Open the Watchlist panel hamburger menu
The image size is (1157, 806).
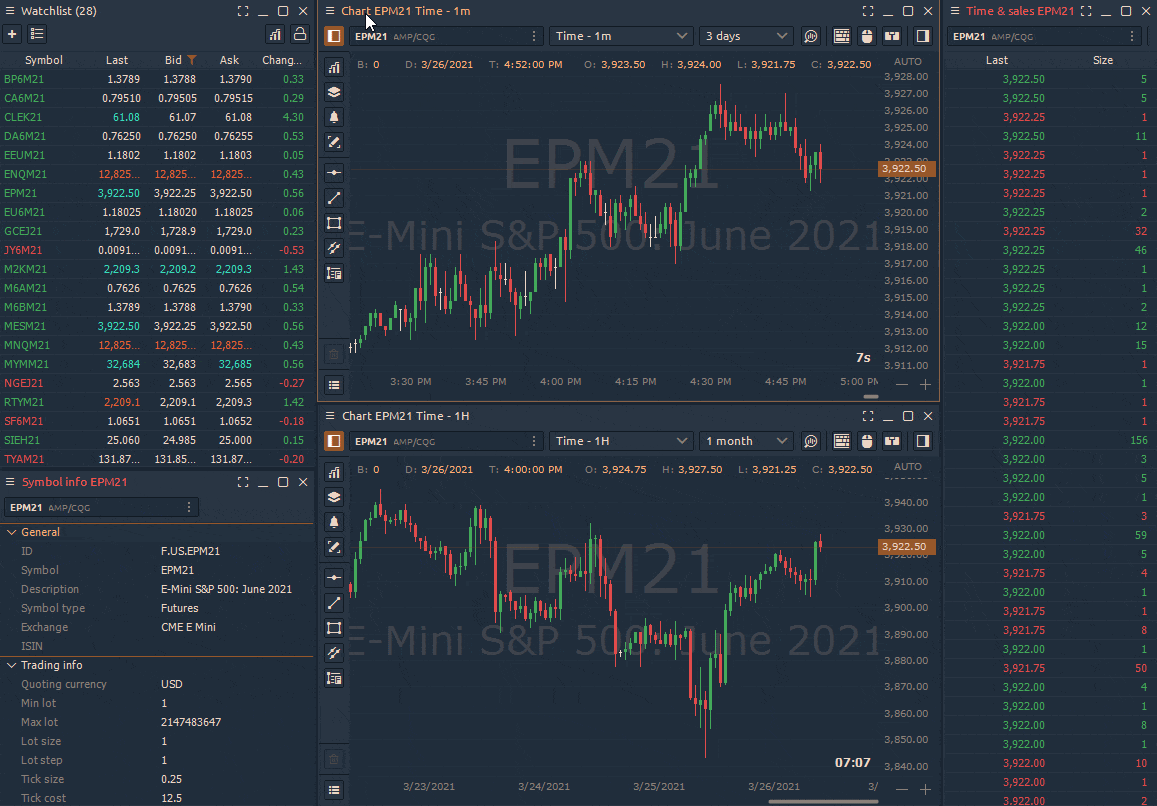pos(10,11)
